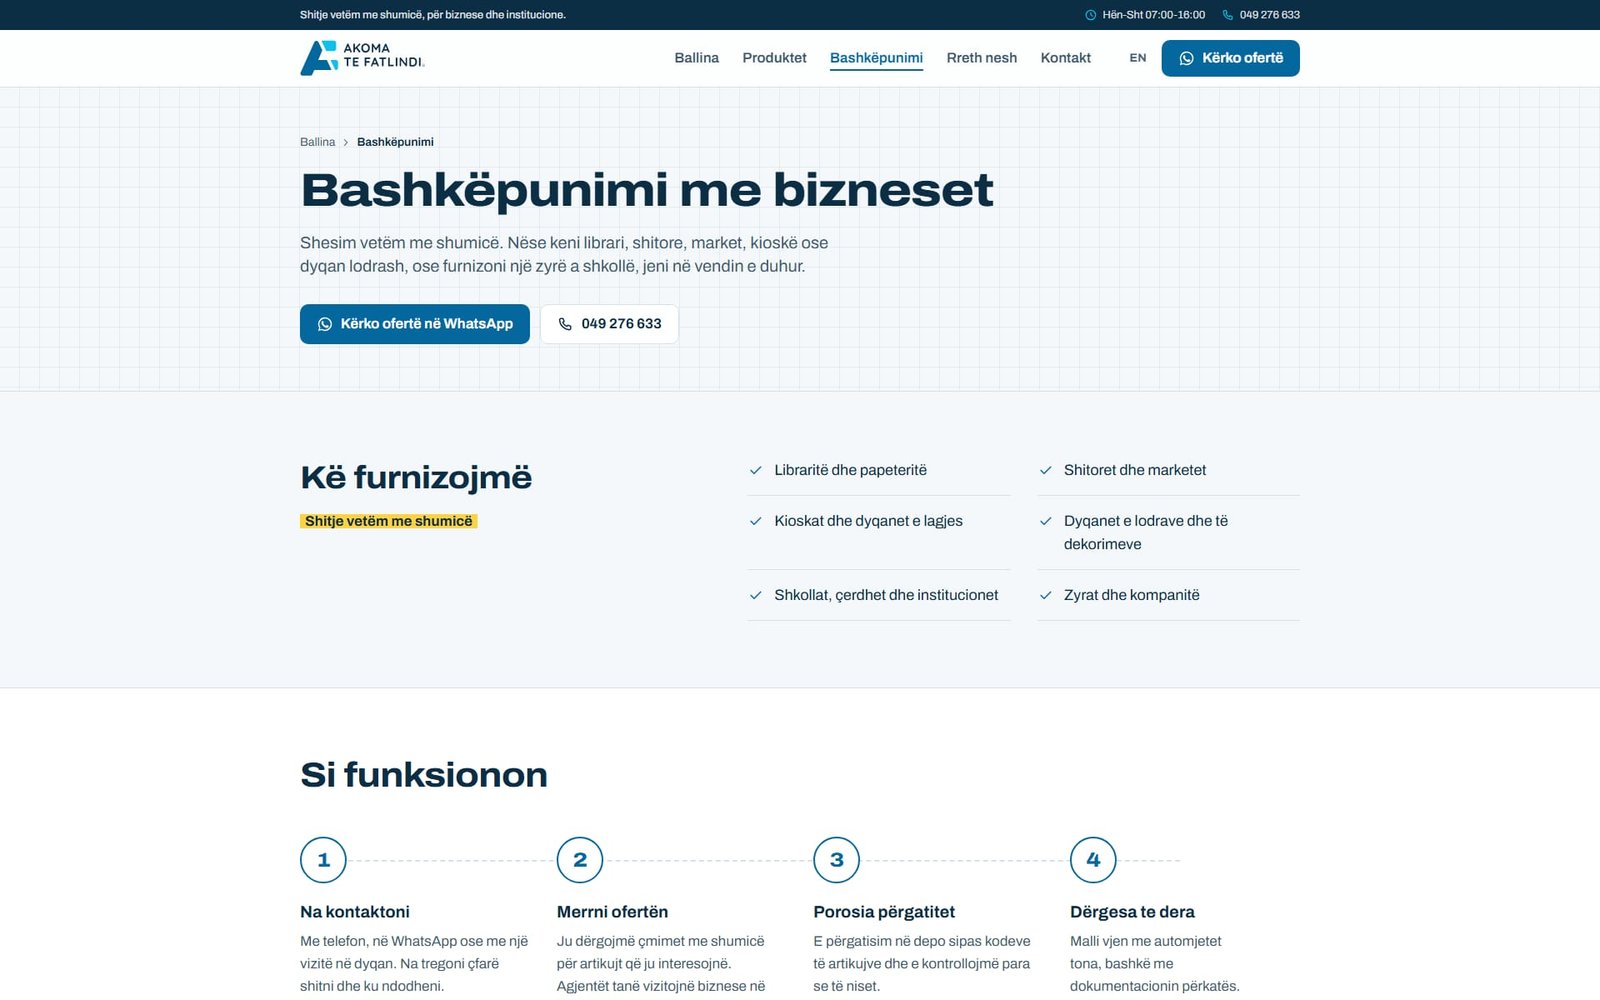Click the step 2 circle
The height and width of the screenshot is (1000, 1600).
point(580,860)
